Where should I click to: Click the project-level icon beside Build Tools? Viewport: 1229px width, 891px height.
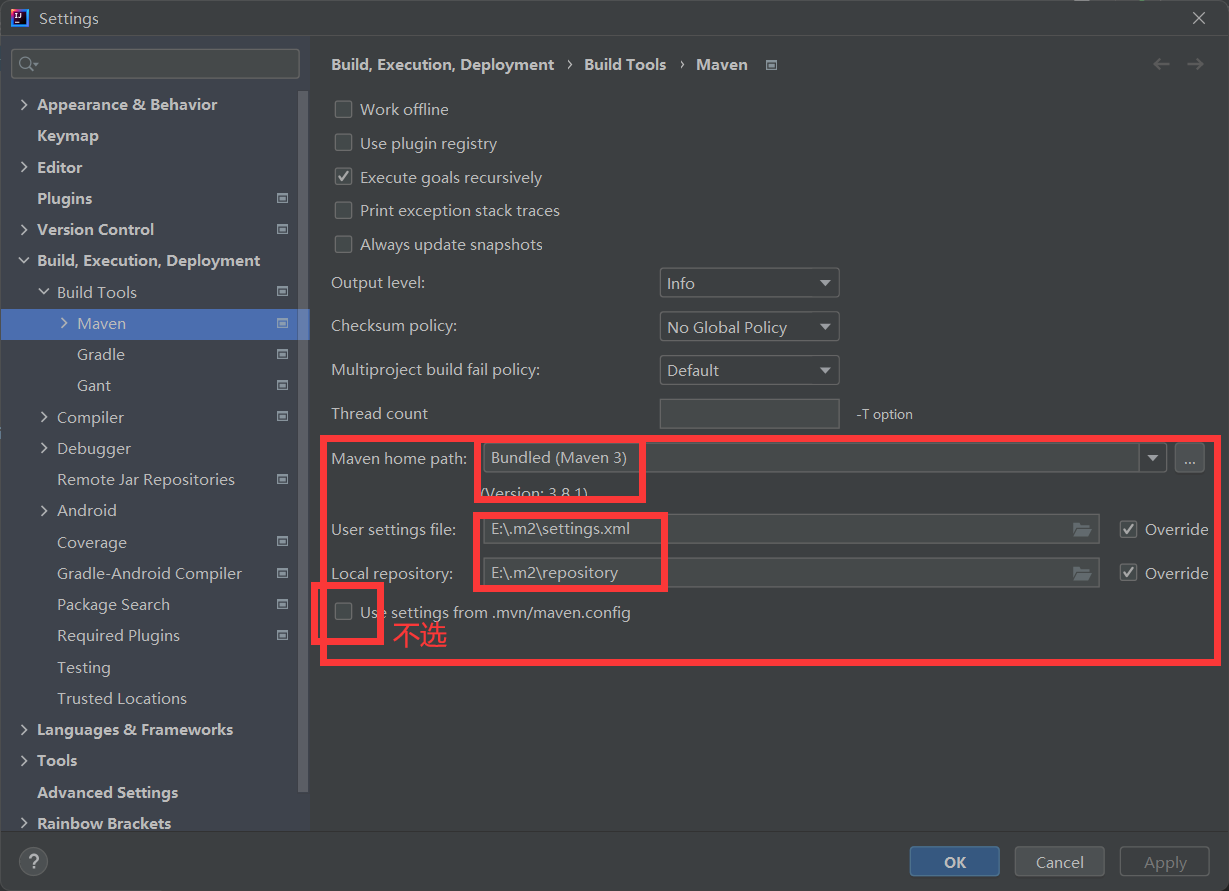tap(283, 292)
